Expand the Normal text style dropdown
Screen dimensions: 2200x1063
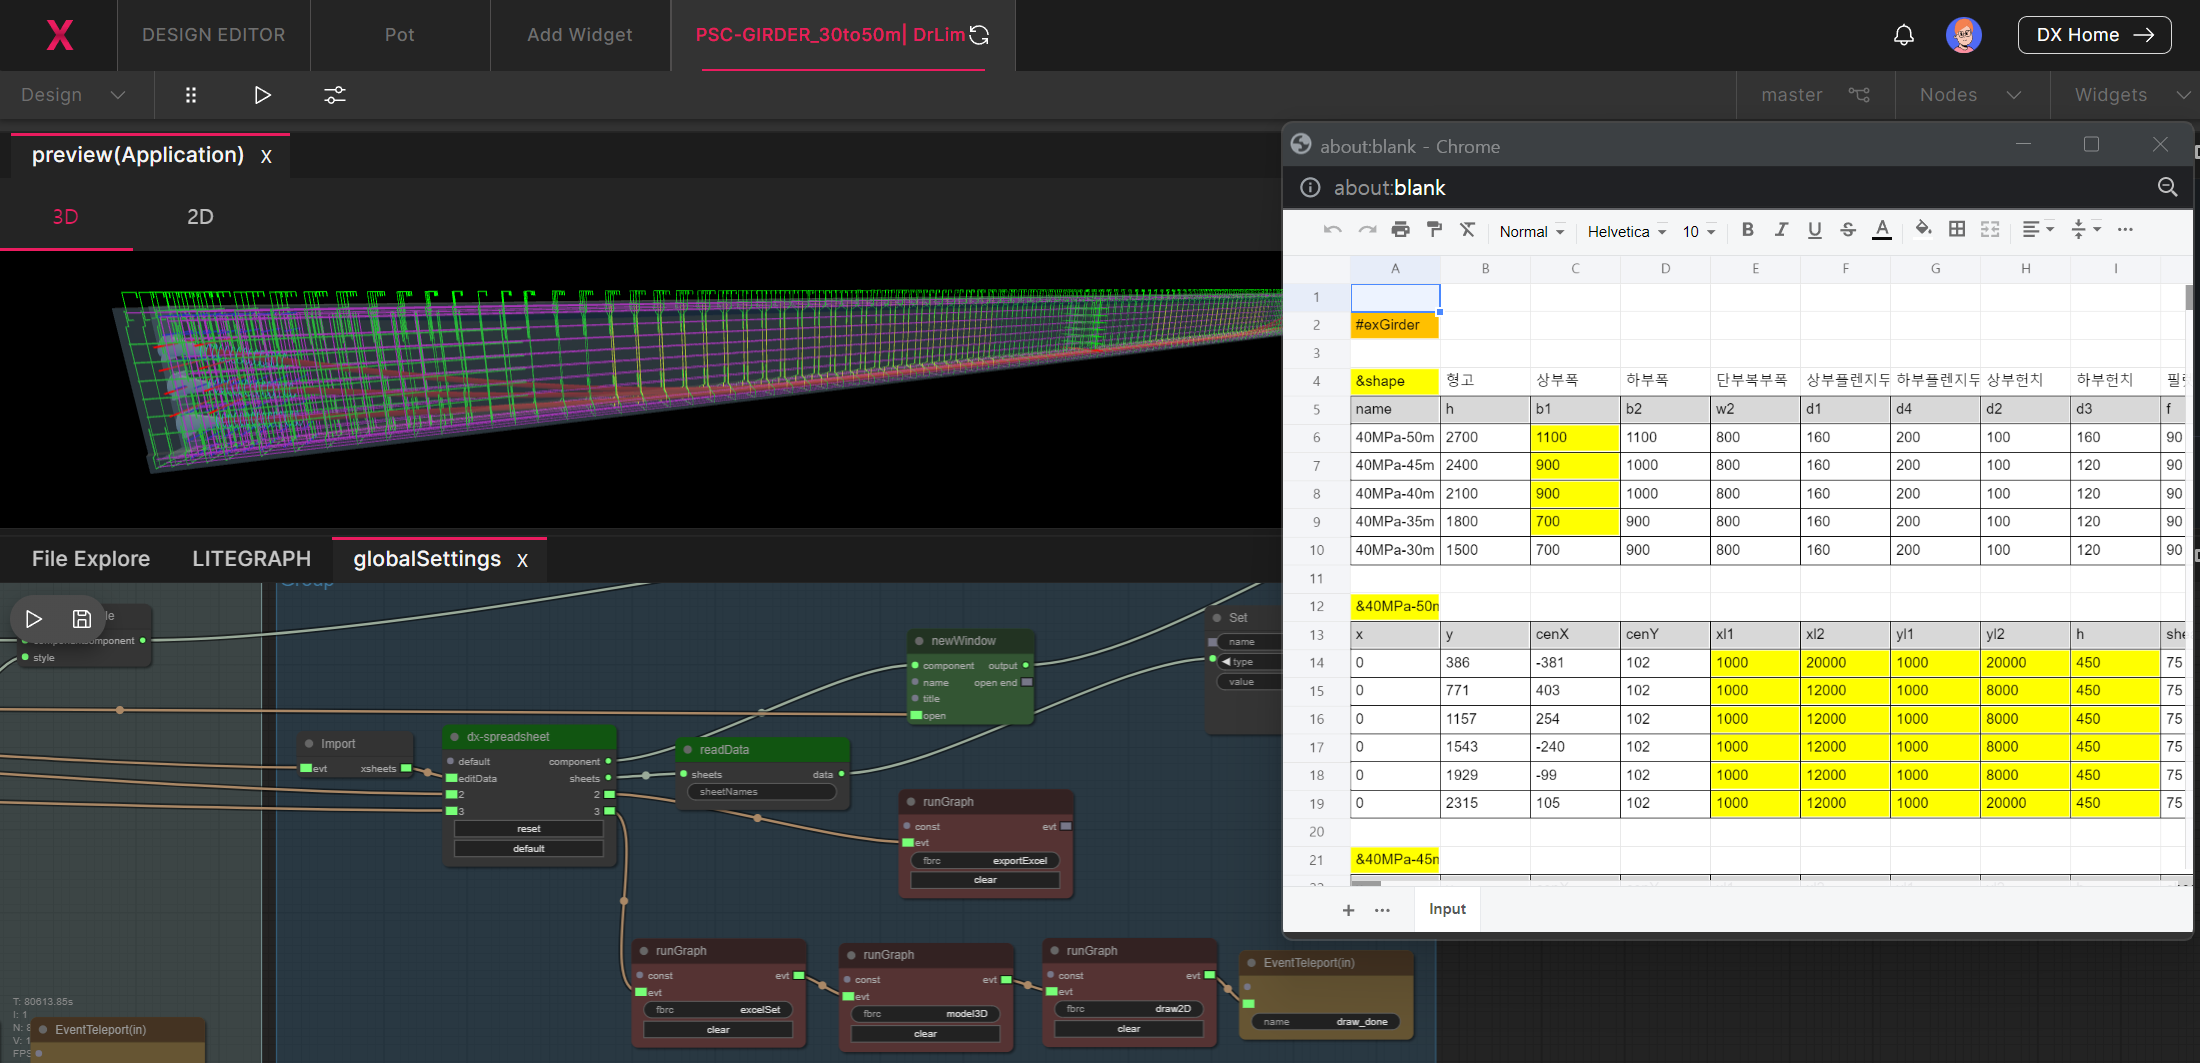tap(1531, 232)
